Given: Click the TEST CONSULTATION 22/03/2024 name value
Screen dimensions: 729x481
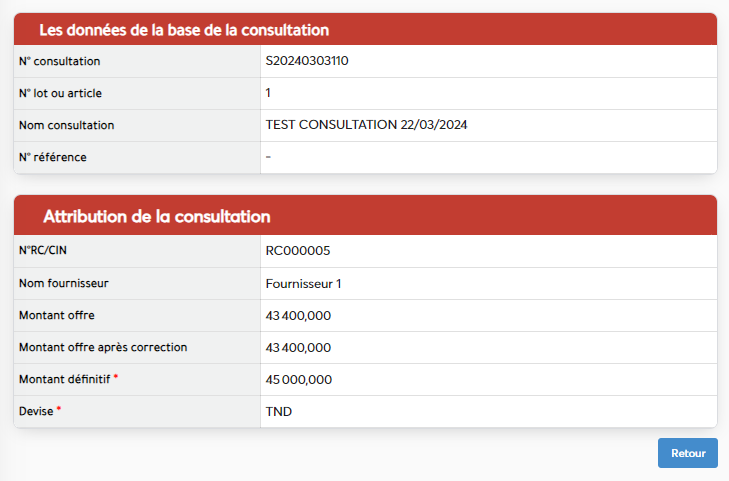Looking at the screenshot, I should tap(366, 125).
